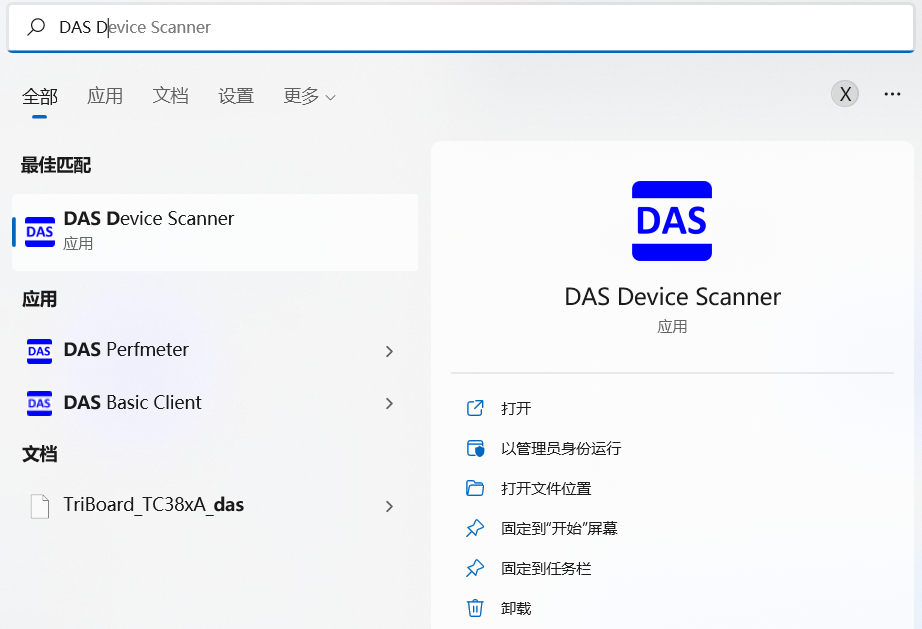
Task: Switch to the 文档 filter tab
Action: [170, 96]
